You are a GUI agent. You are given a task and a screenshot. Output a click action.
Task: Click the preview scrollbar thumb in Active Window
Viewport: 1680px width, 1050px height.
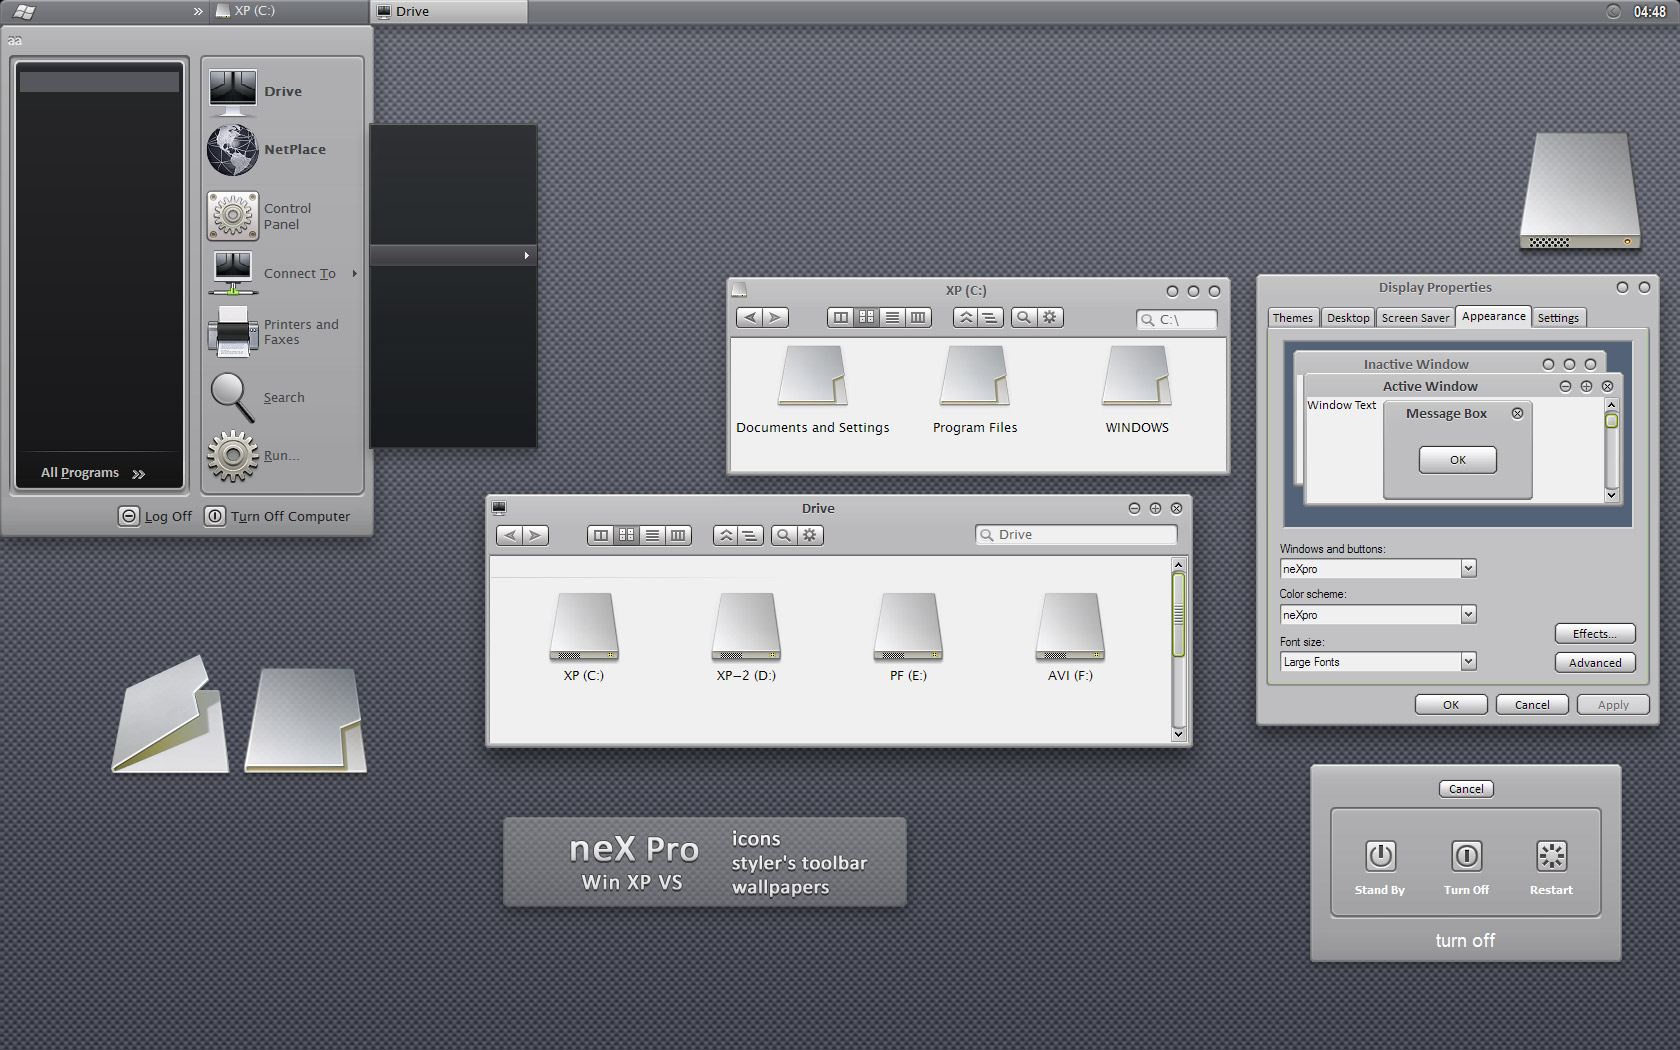tap(1611, 421)
